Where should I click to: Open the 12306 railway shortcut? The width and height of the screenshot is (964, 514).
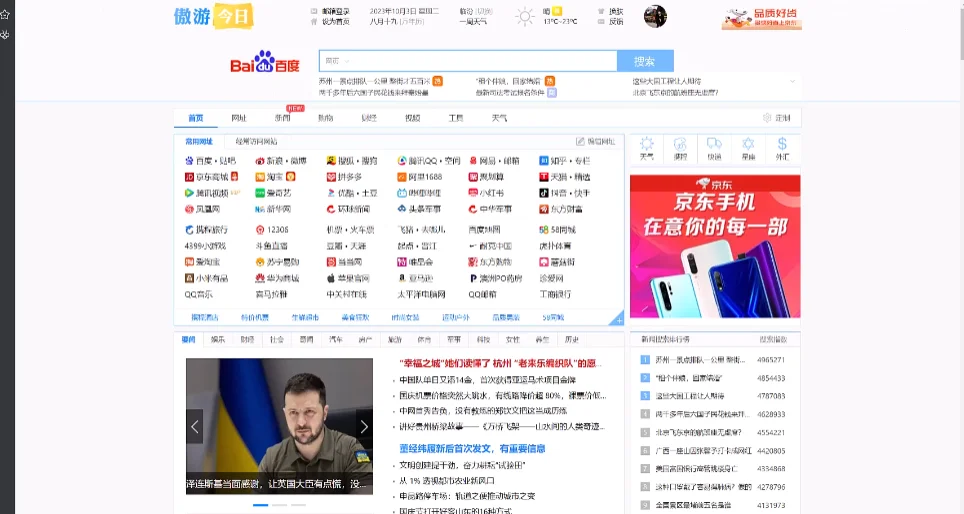(x=272, y=230)
